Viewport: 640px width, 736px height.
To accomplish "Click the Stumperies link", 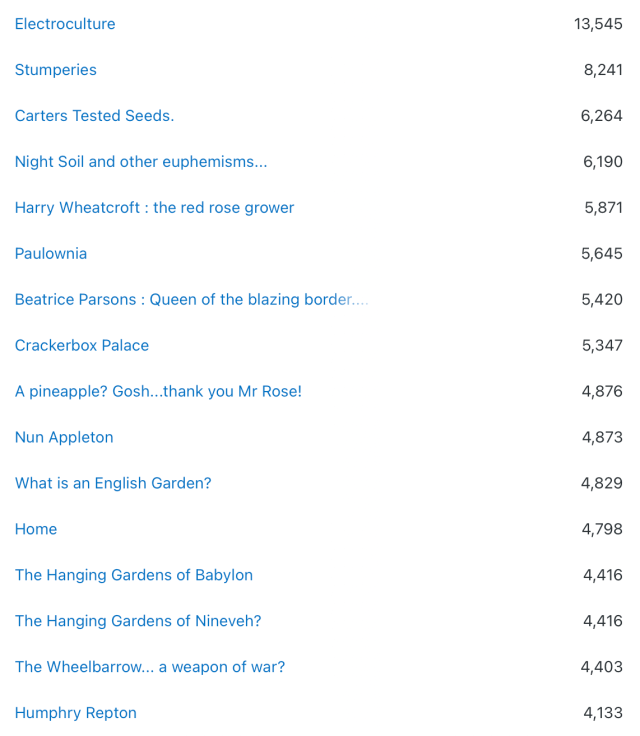I will (x=56, y=70).
